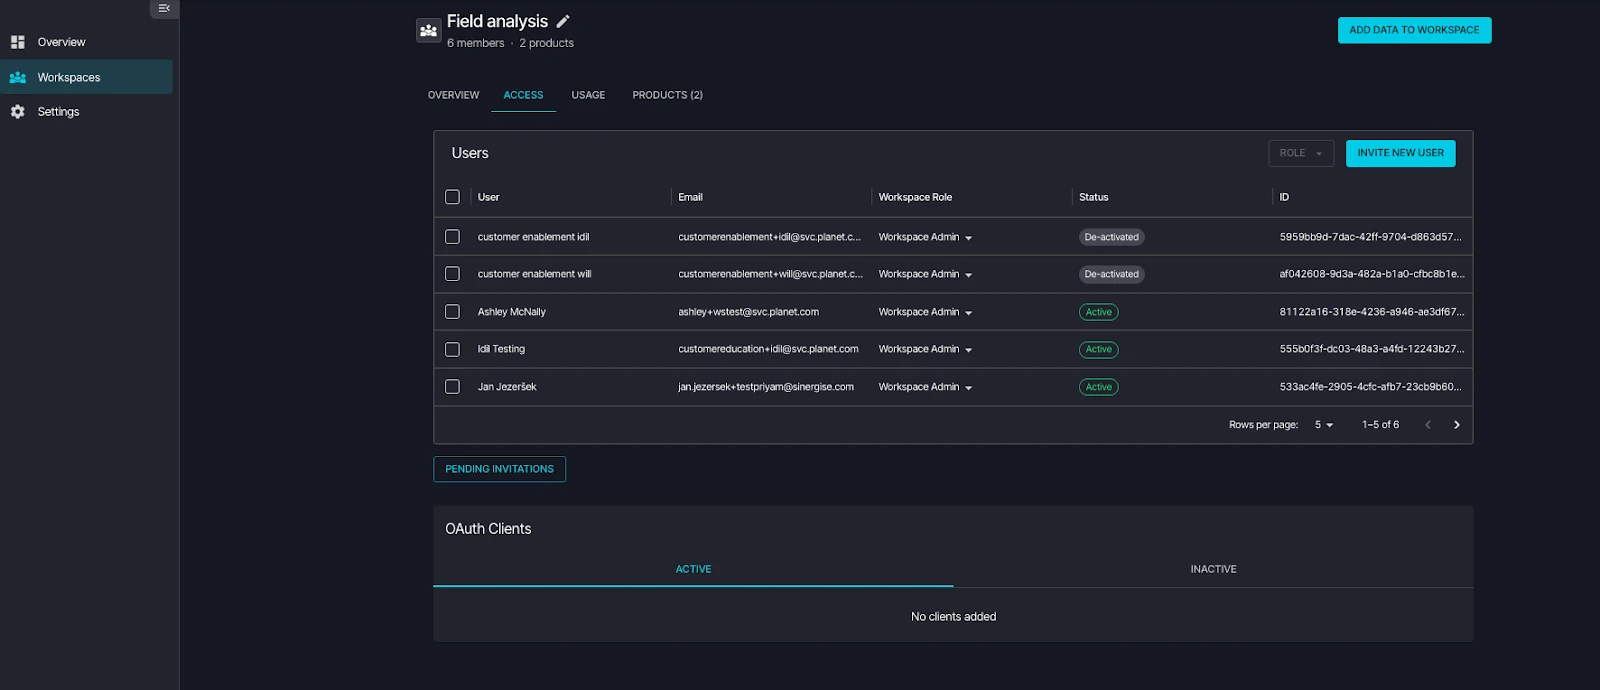Viewport: 1600px width, 690px height.
Task: Switch to the USAGE tab
Action: [588, 95]
